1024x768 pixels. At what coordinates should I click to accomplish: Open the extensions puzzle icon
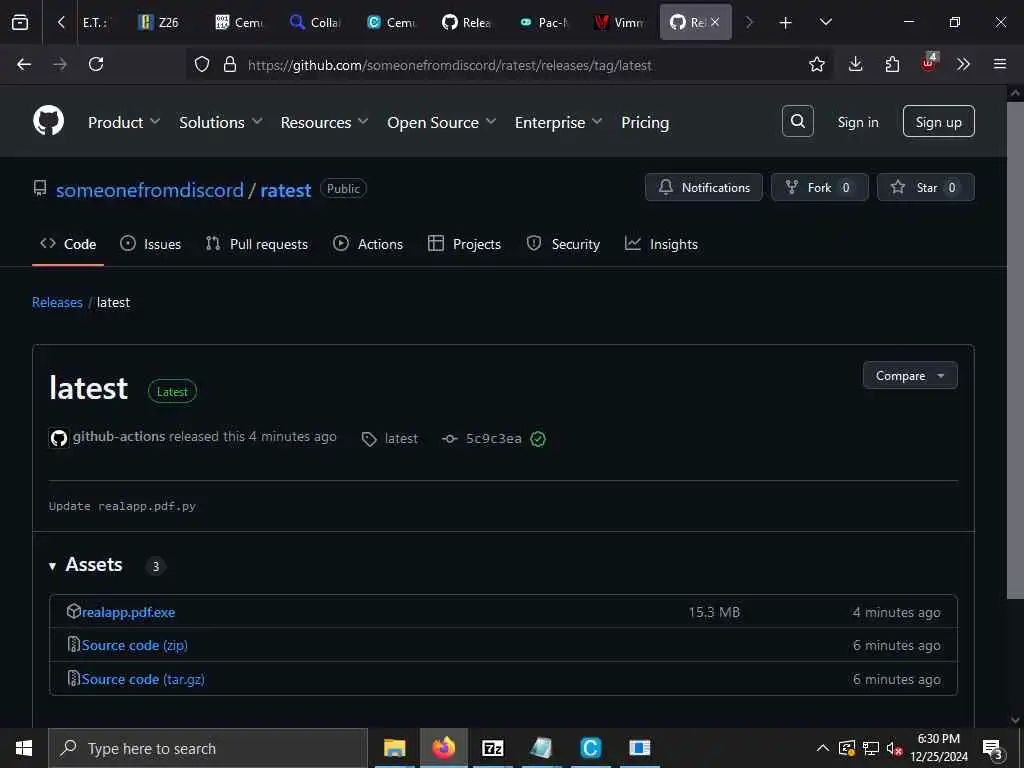point(892,64)
